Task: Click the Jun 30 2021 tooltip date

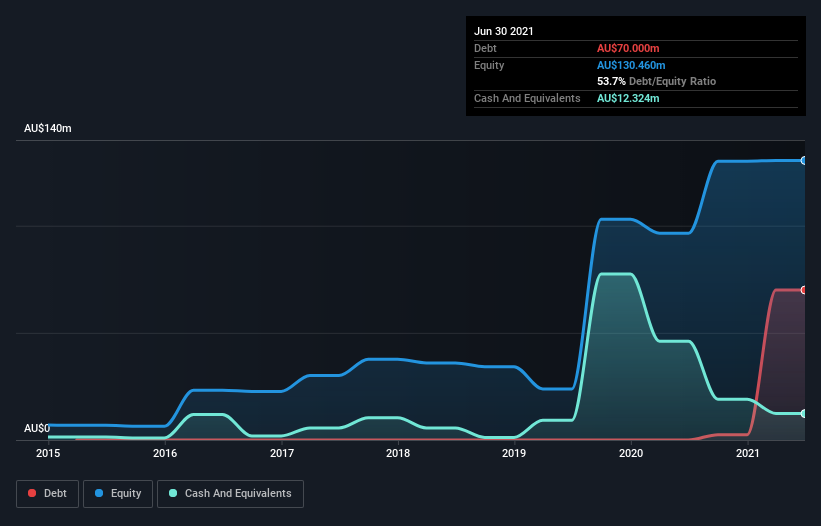Action: tap(504, 31)
